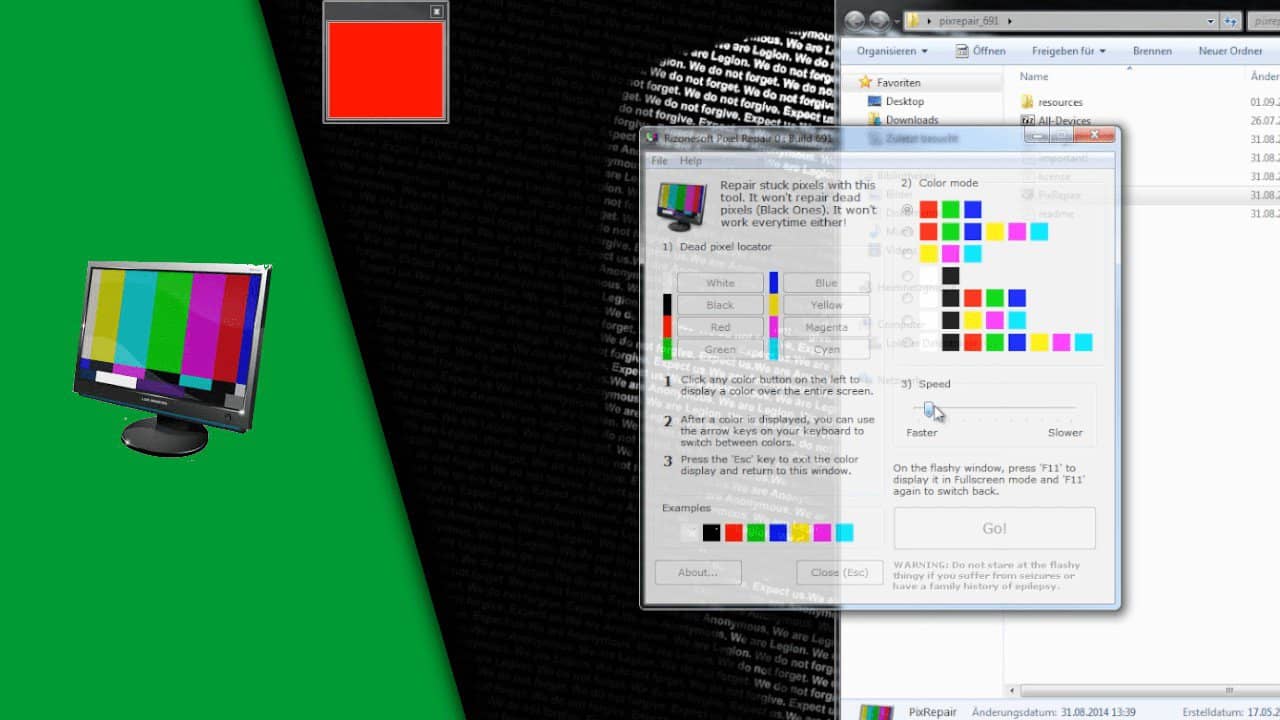This screenshot has height=720, width=1280.
Task: Click the Close (Esc) button
Action: point(840,572)
